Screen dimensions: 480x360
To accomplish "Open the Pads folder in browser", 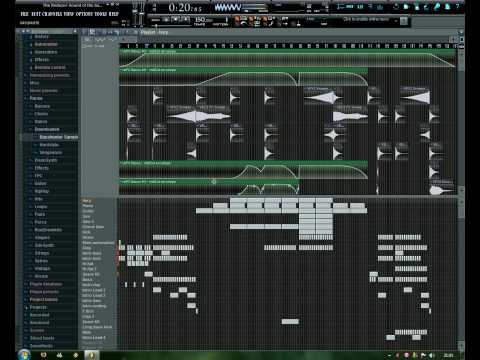I will 40,214.
